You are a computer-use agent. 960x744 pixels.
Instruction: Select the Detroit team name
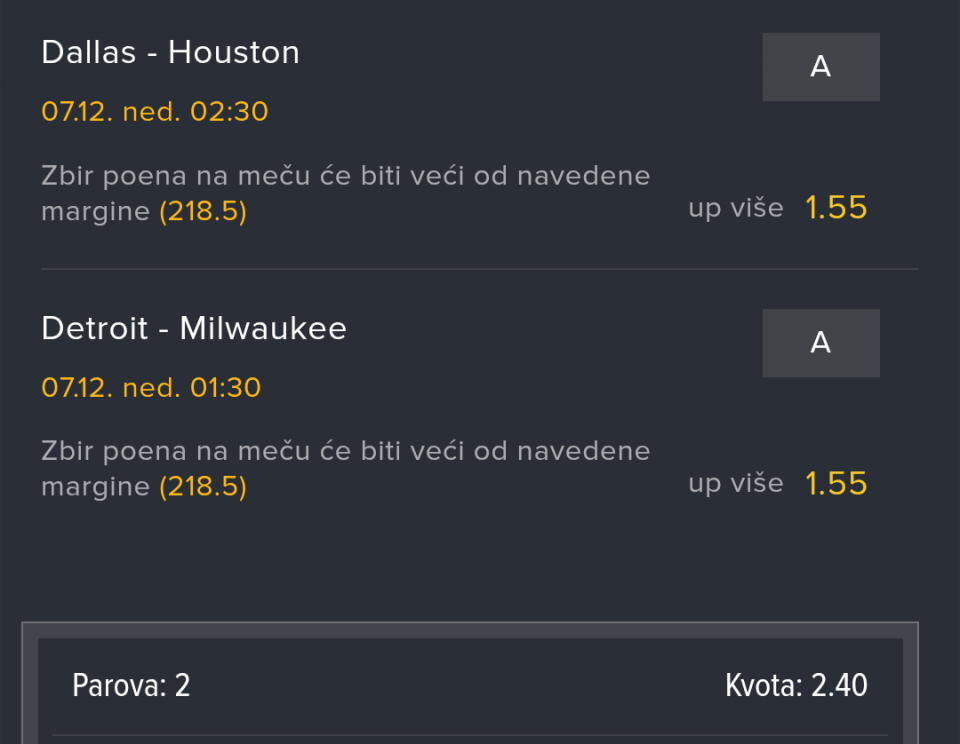pos(95,328)
